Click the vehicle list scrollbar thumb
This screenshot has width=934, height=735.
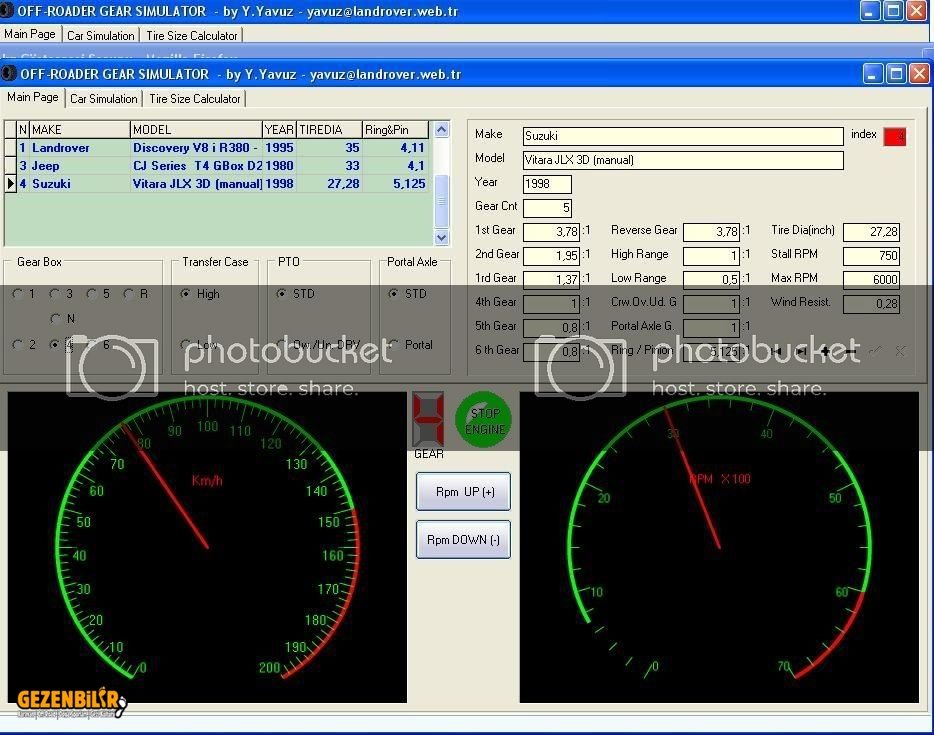(441, 201)
